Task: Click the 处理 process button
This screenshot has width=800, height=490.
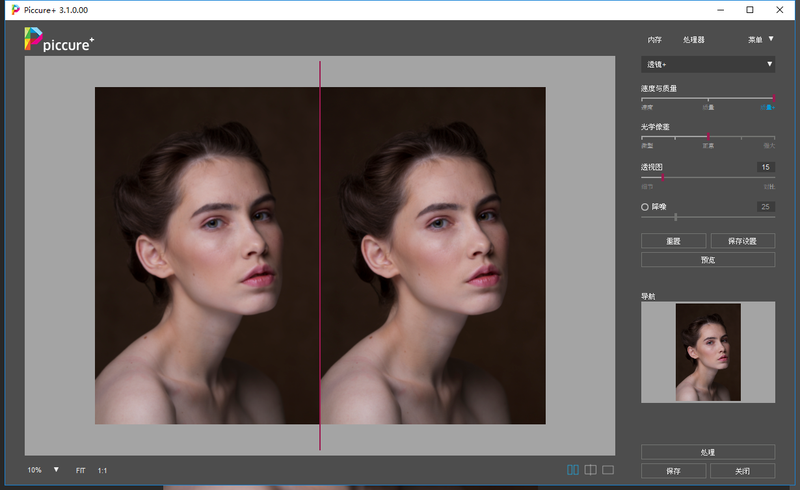Action: tap(707, 452)
